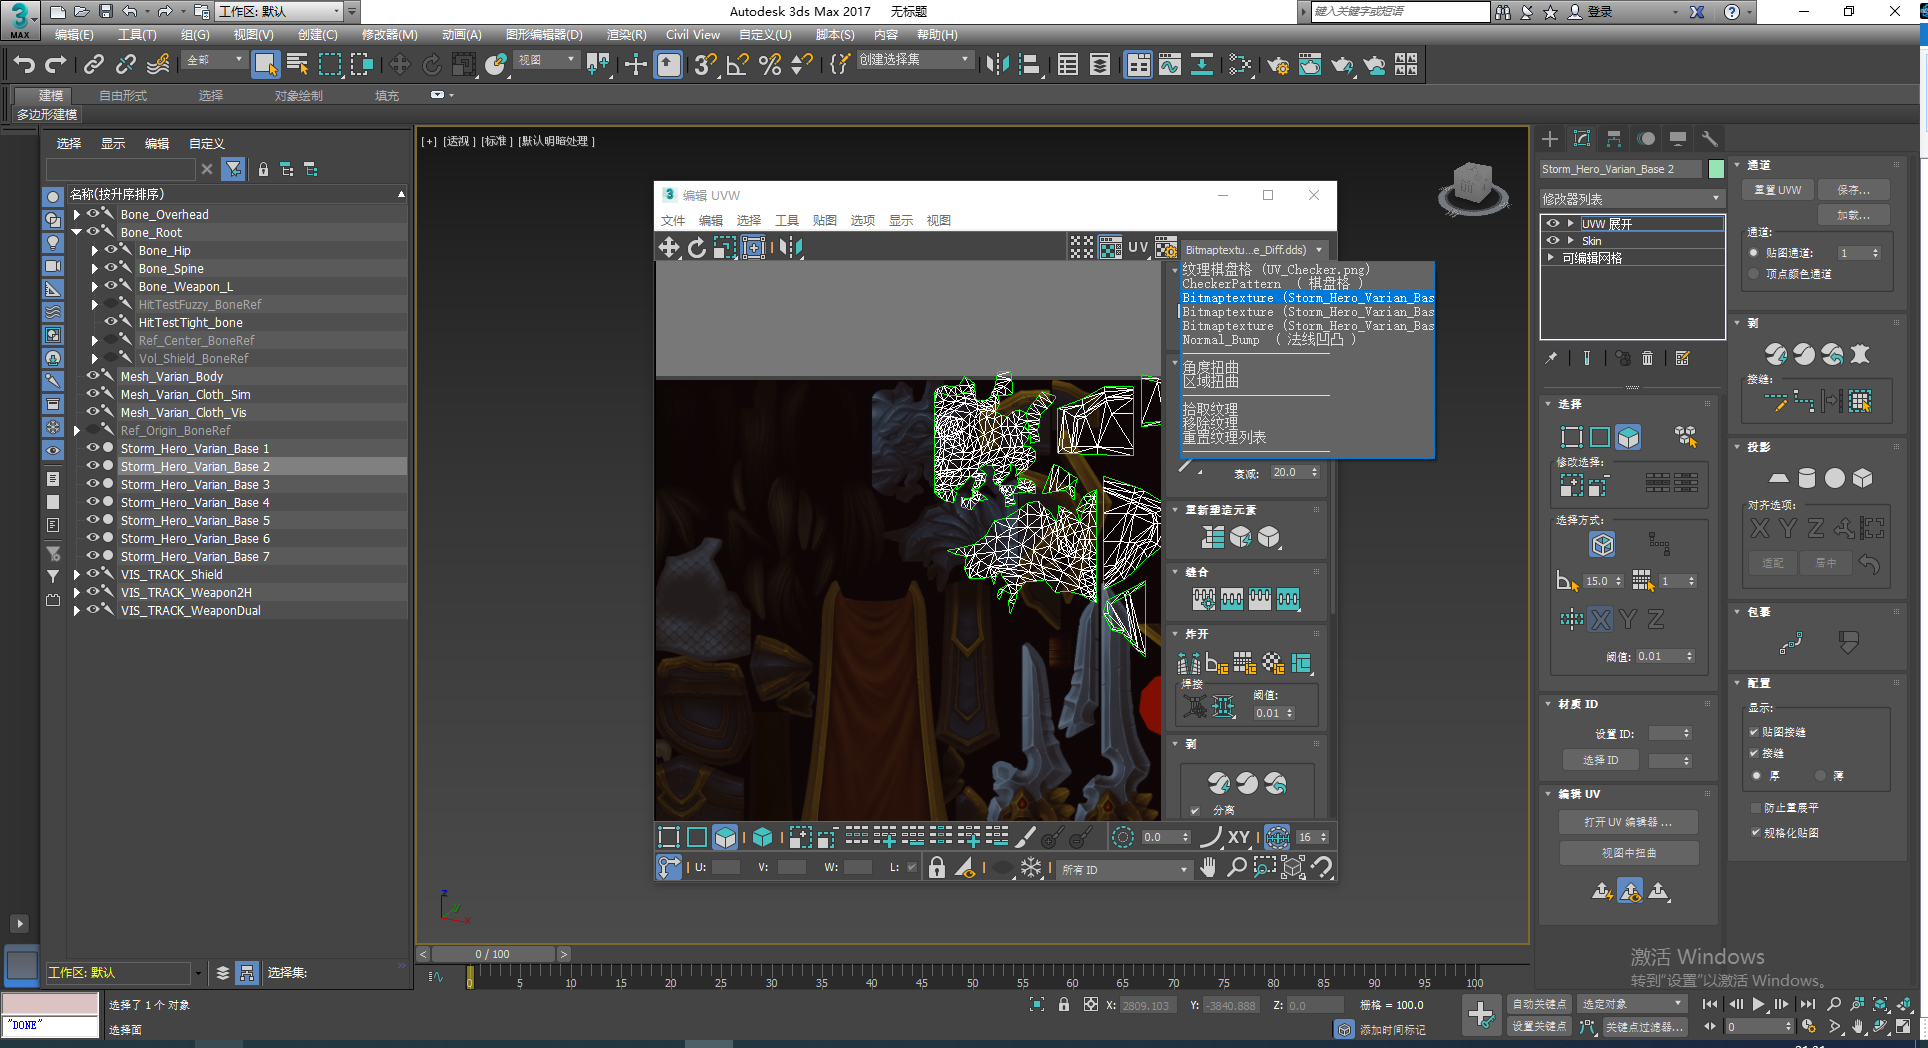The image size is (1928, 1048).
Task: Open the 所有 ID dropdown
Action: [1125, 869]
